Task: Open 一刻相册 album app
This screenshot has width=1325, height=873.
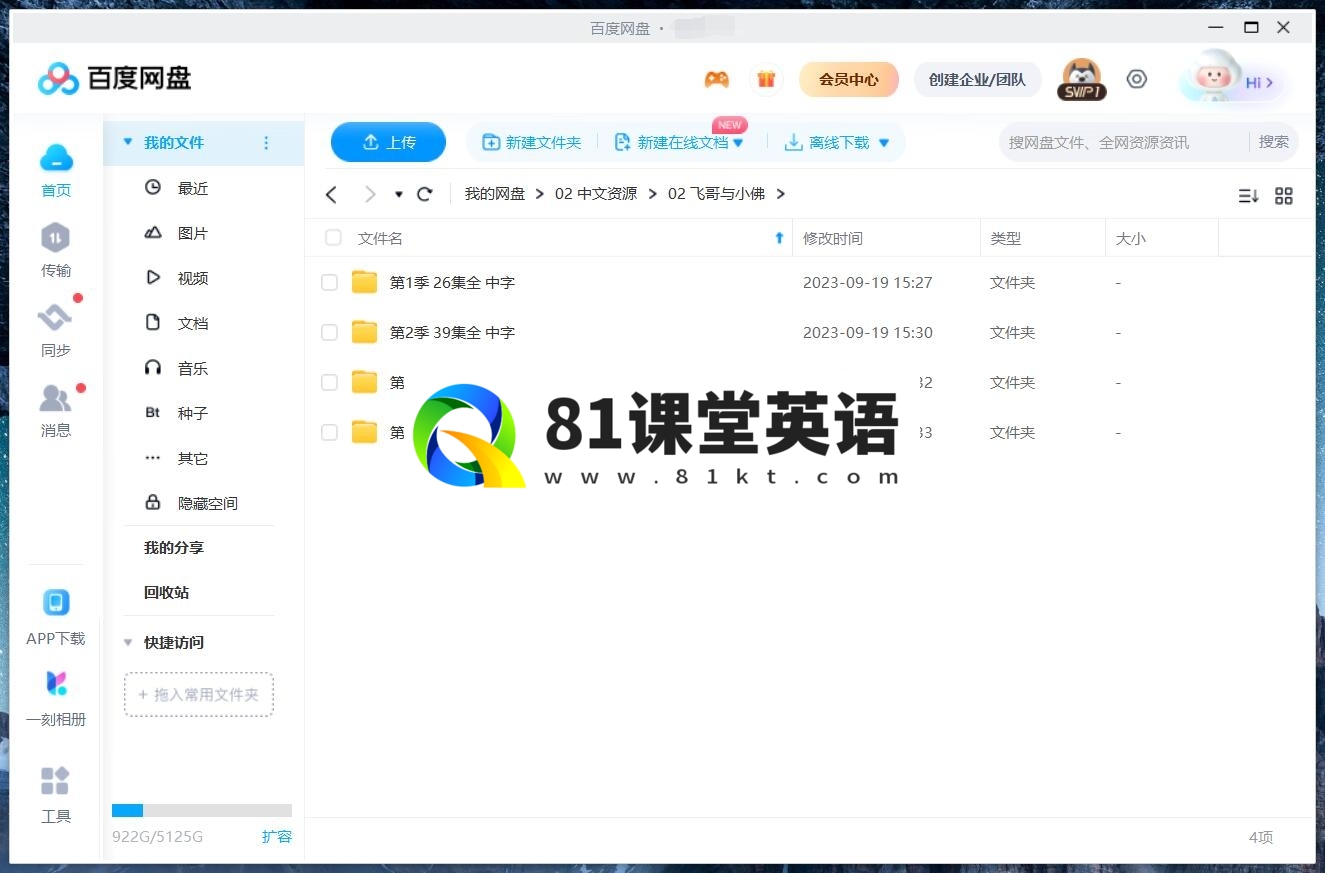Action: point(56,698)
